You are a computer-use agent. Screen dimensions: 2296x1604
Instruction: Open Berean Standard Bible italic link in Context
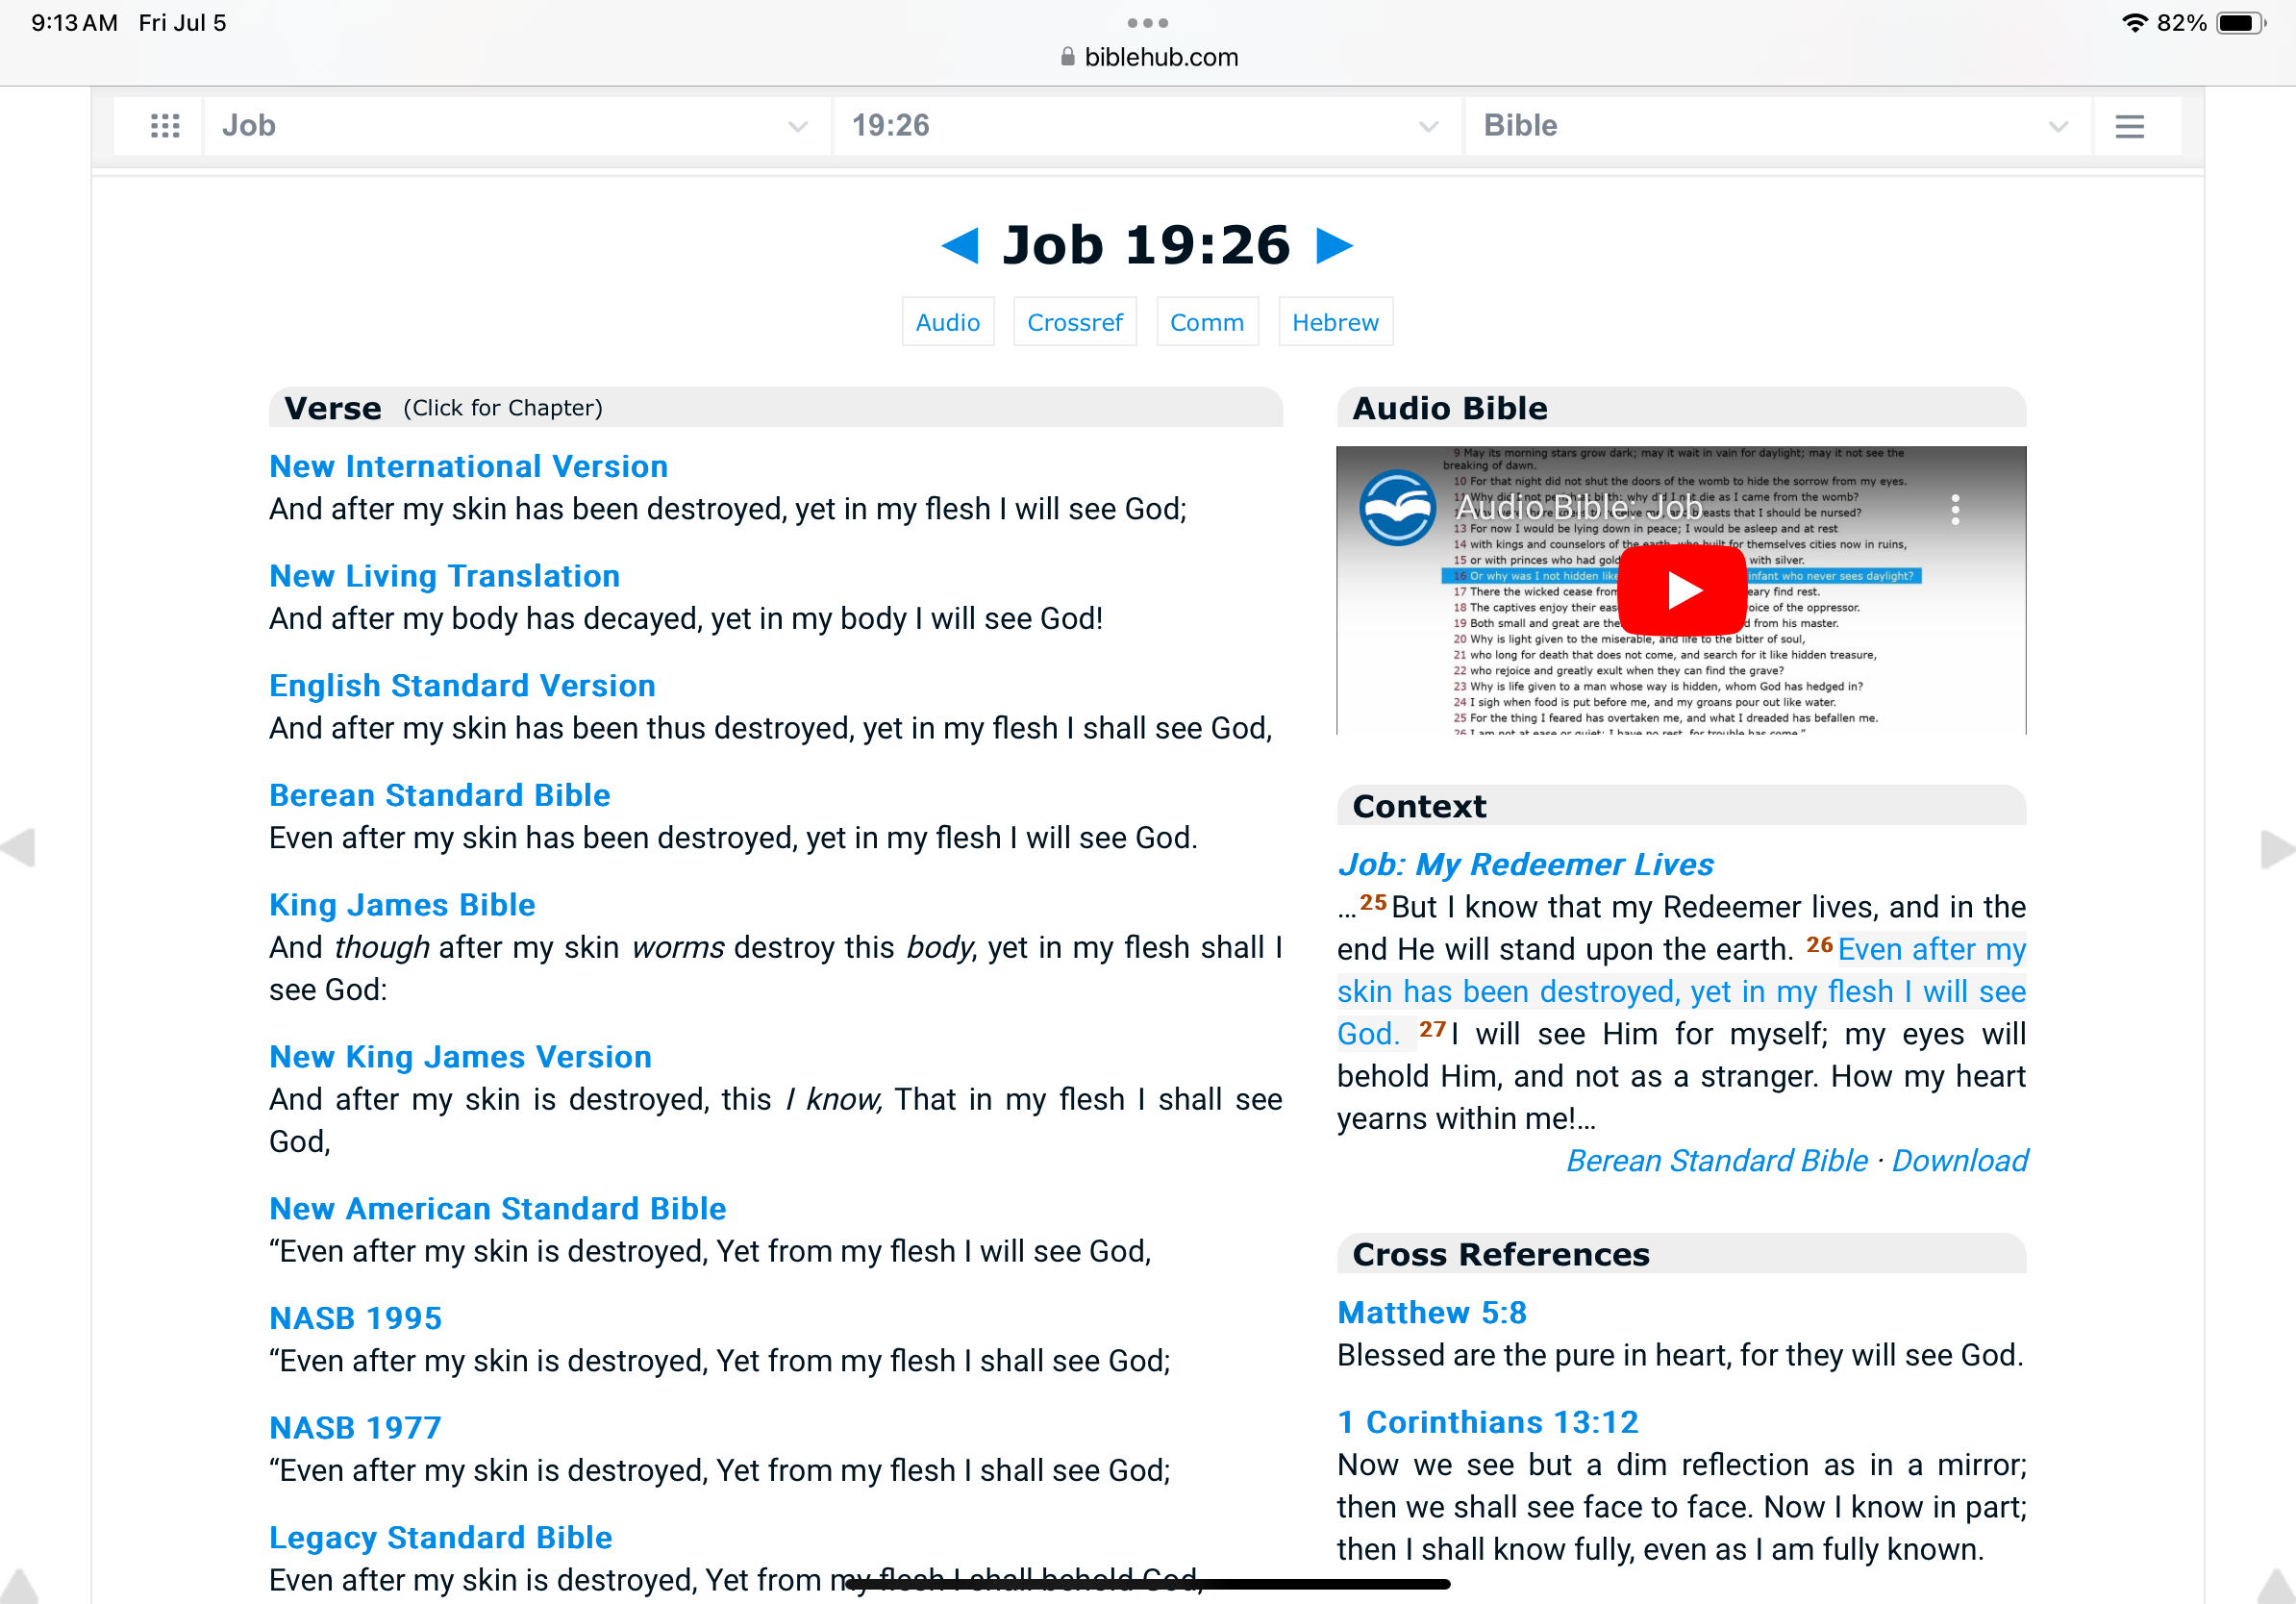point(1716,1160)
